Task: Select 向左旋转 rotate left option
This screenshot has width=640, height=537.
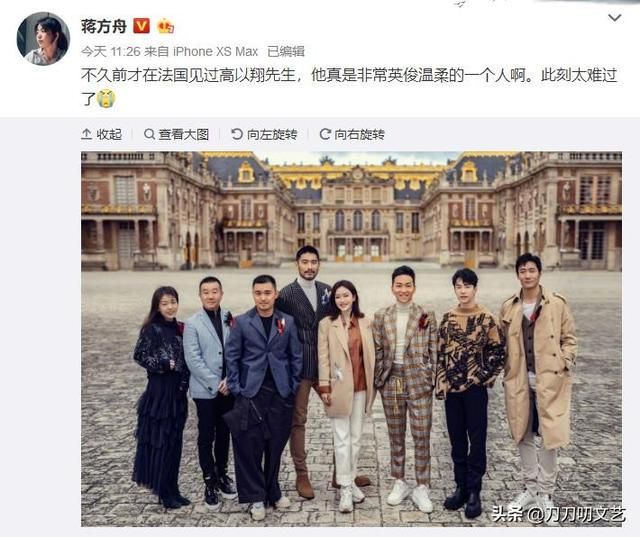Action: click(x=272, y=134)
